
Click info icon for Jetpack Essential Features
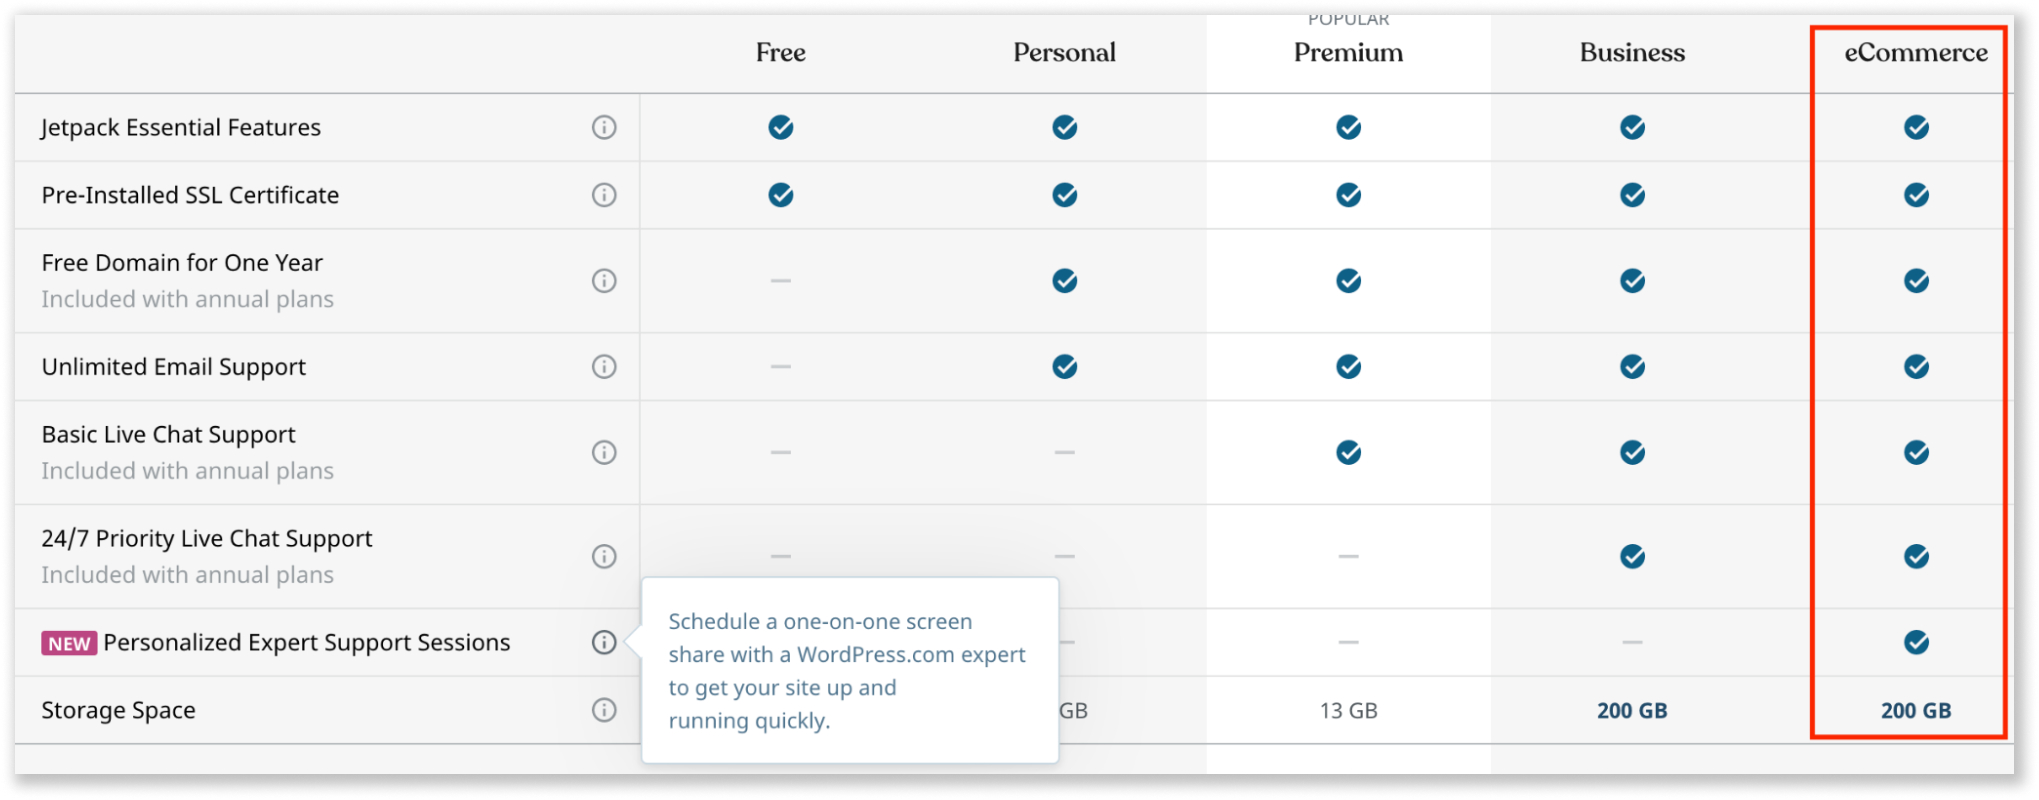[604, 127]
